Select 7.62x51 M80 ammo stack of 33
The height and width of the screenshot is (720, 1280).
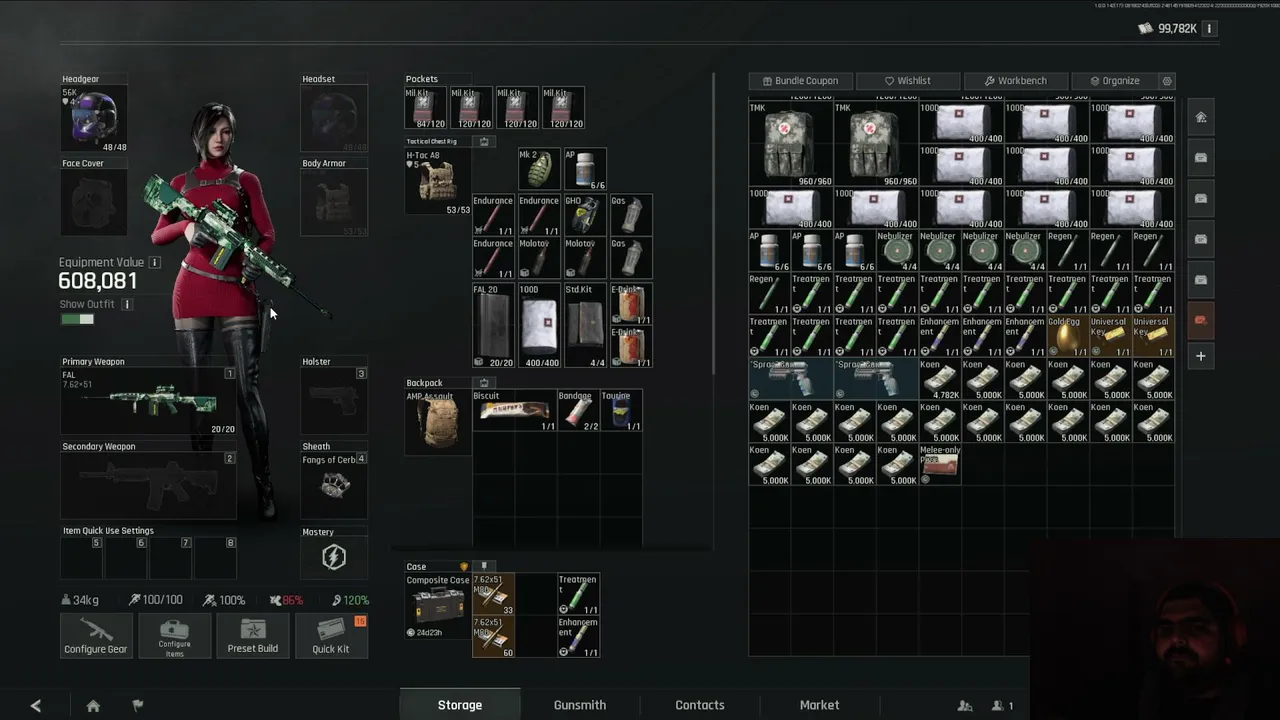pos(493,595)
